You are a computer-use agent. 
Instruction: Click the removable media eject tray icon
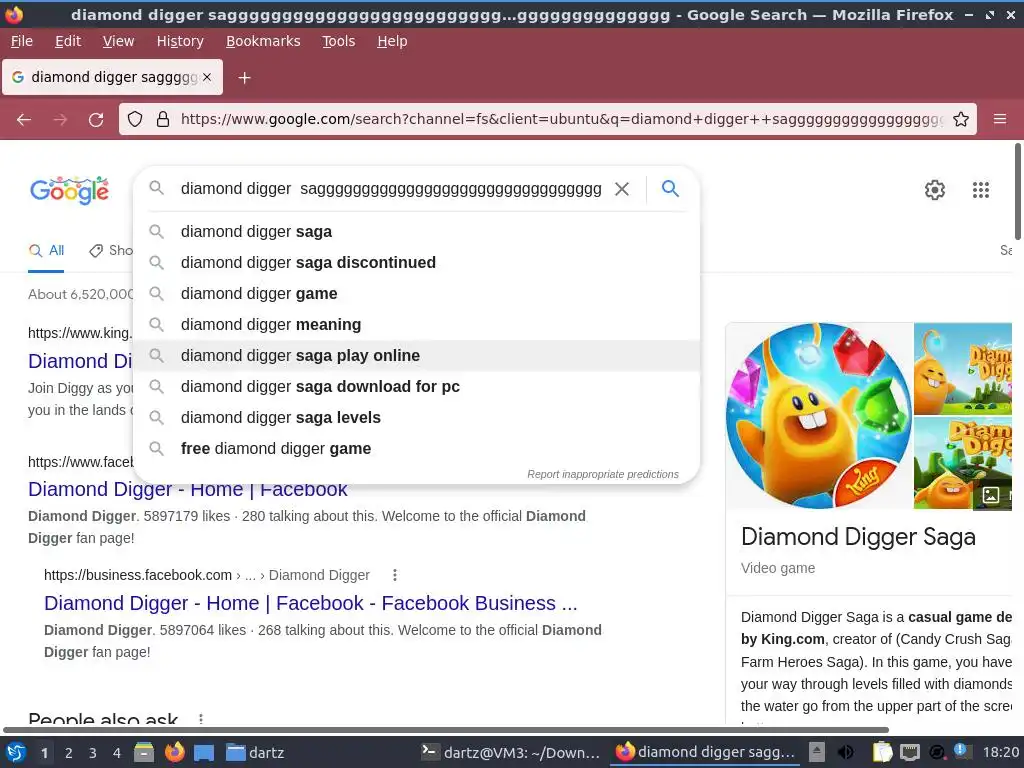tap(816, 752)
